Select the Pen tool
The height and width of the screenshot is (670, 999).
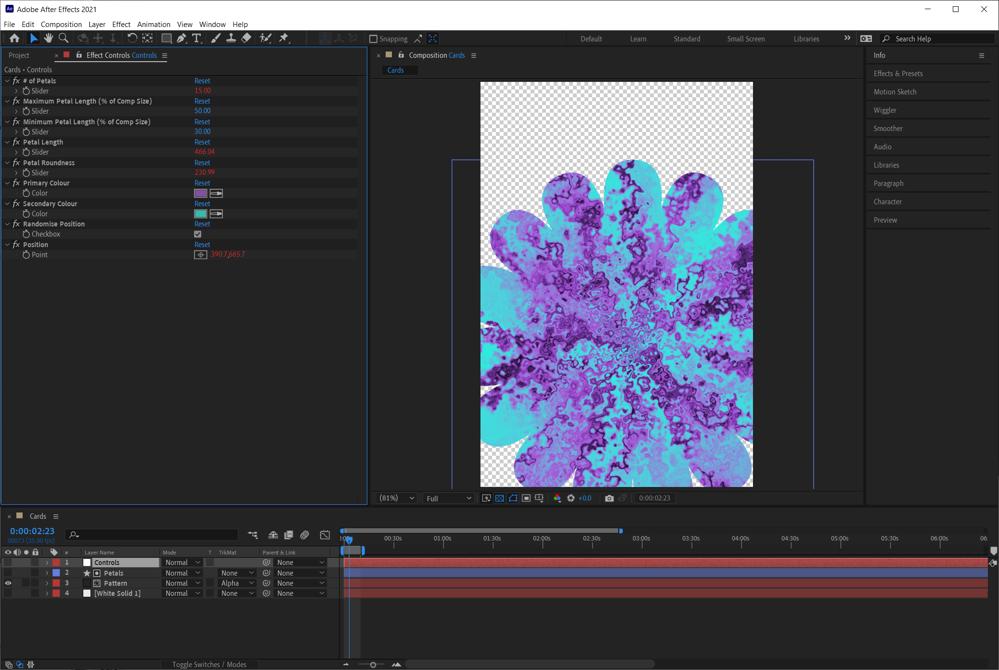181,38
